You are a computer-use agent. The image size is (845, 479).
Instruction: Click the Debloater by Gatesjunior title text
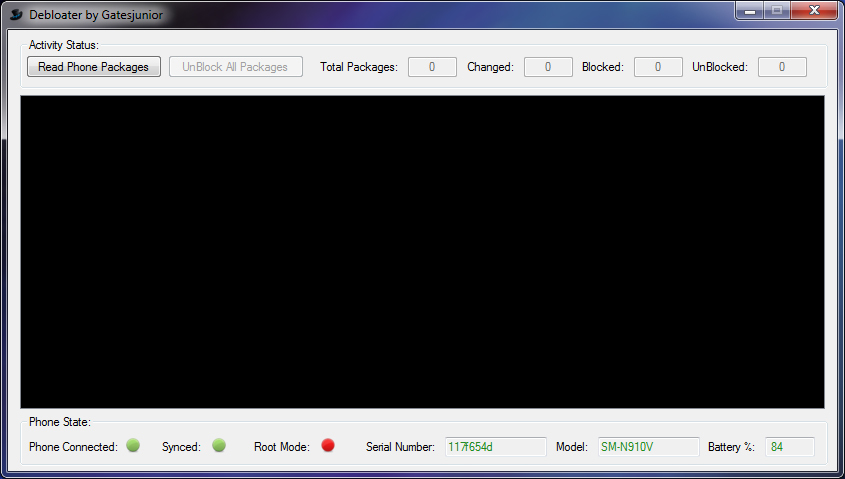[x=96, y=15]
